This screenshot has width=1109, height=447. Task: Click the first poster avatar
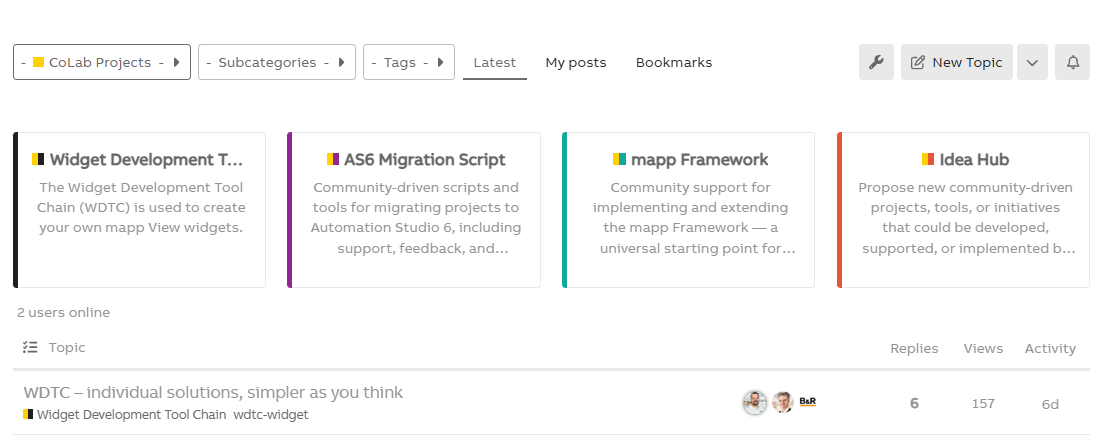755,402
